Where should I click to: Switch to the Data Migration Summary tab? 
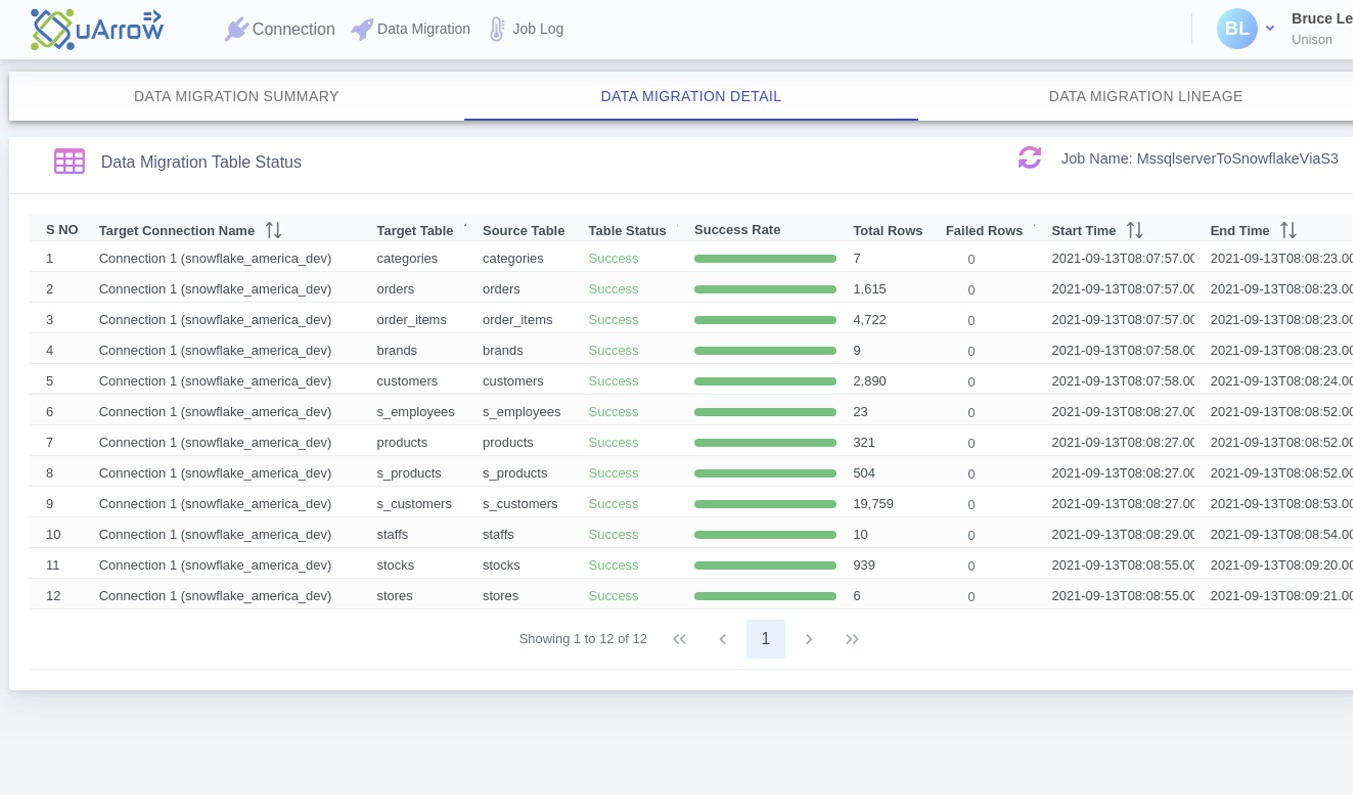pyautogui.click(x=236, y=96)
